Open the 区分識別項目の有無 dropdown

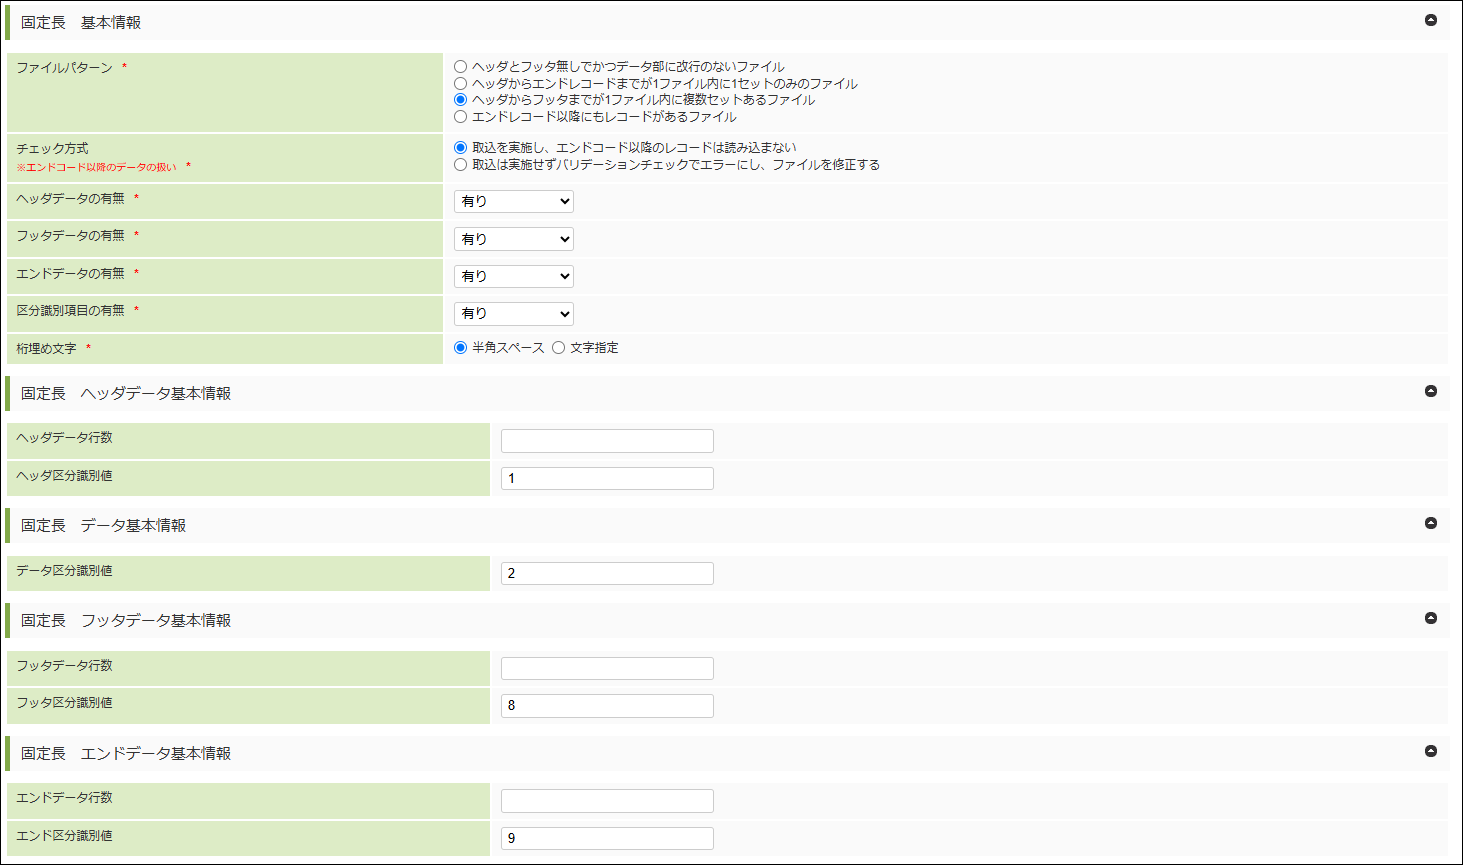point(514,314)
